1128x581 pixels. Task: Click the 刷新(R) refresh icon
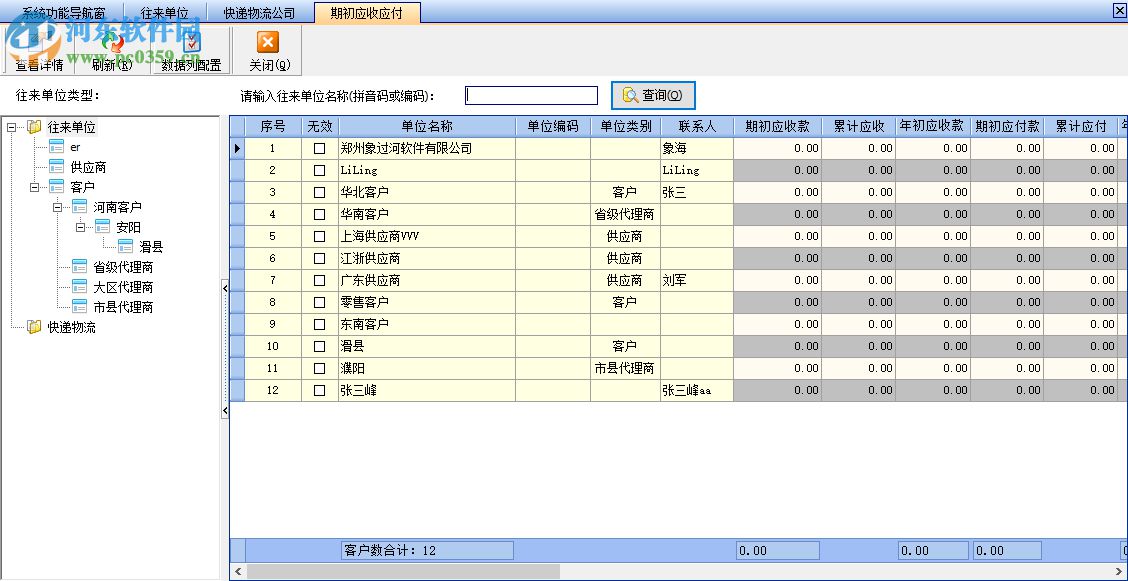click(x=114, y=43)
